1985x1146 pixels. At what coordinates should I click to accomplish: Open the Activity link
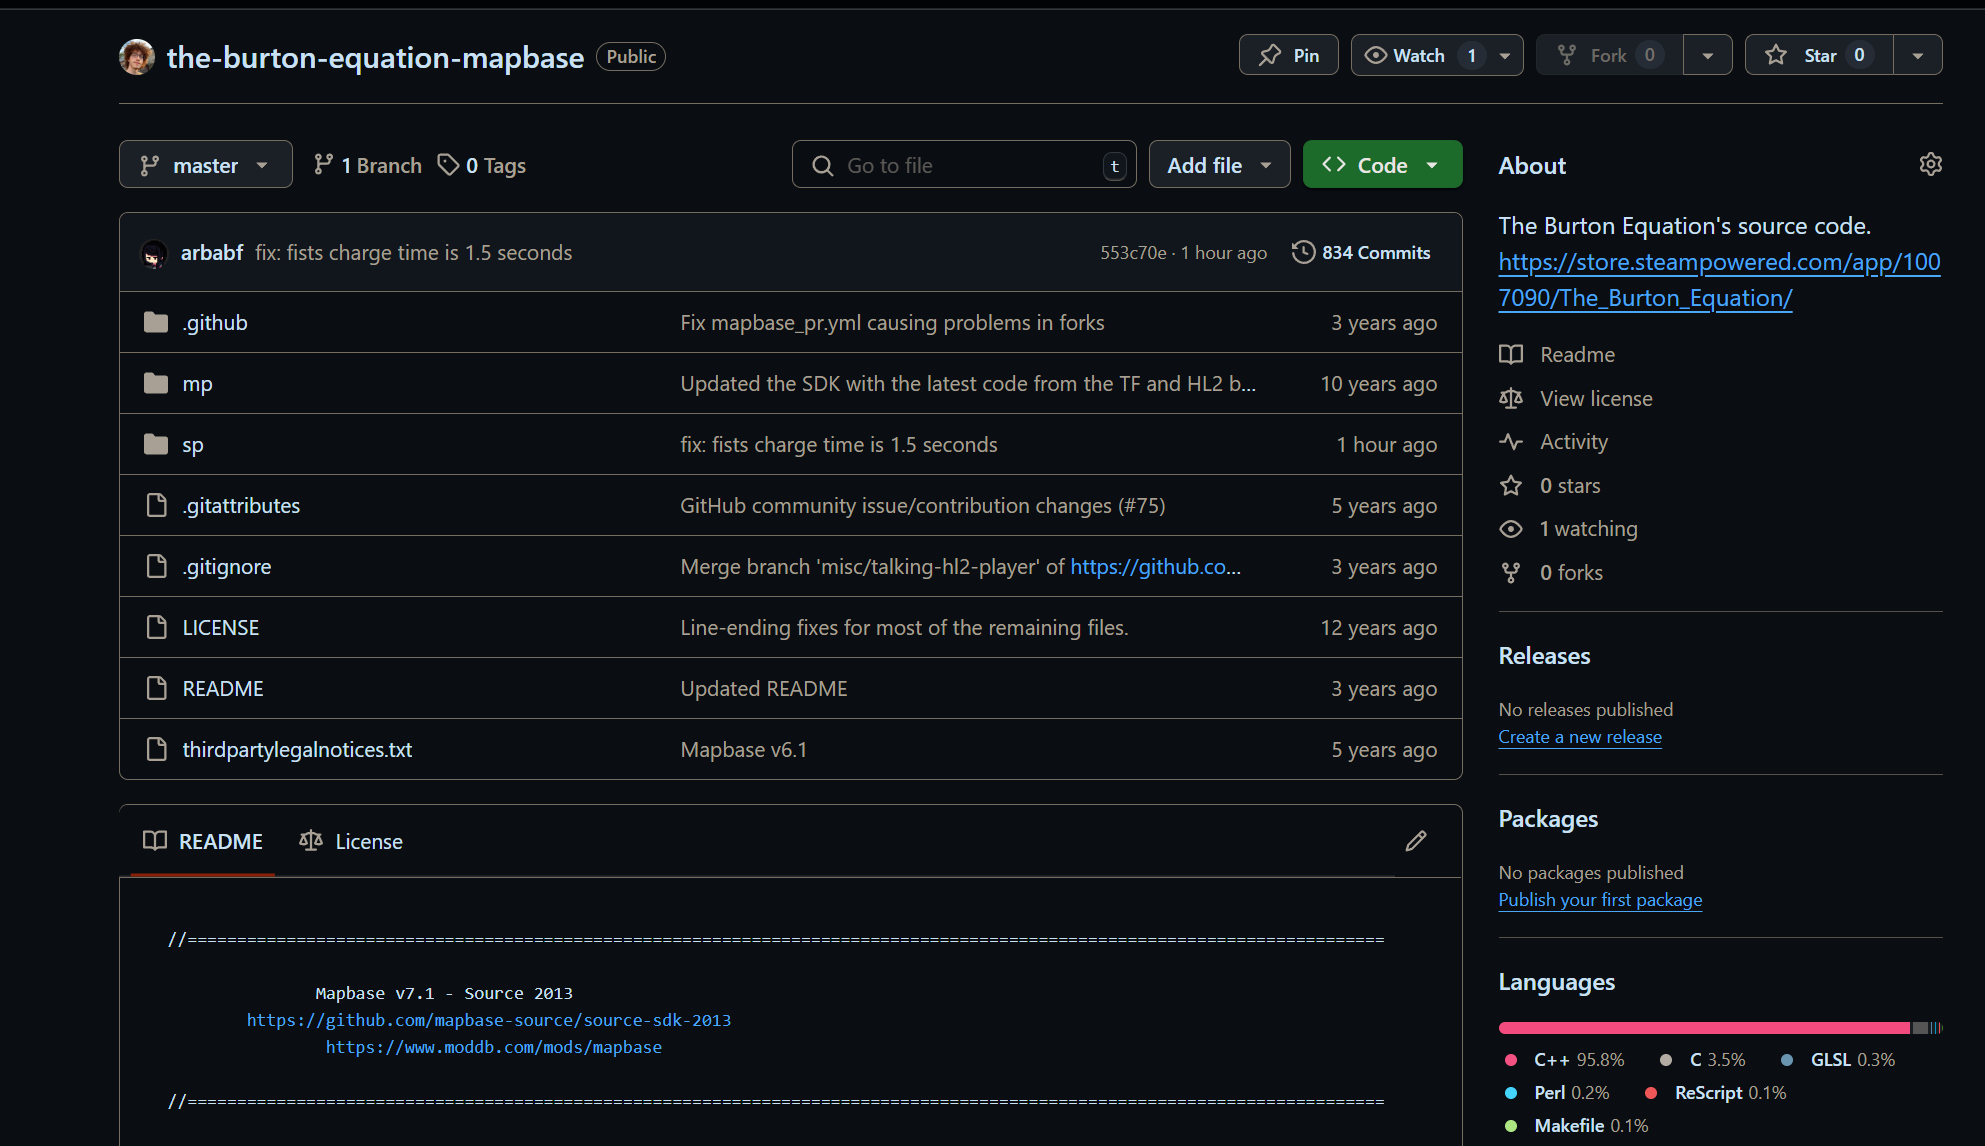pyautogui.click(x=1554, y=442)
